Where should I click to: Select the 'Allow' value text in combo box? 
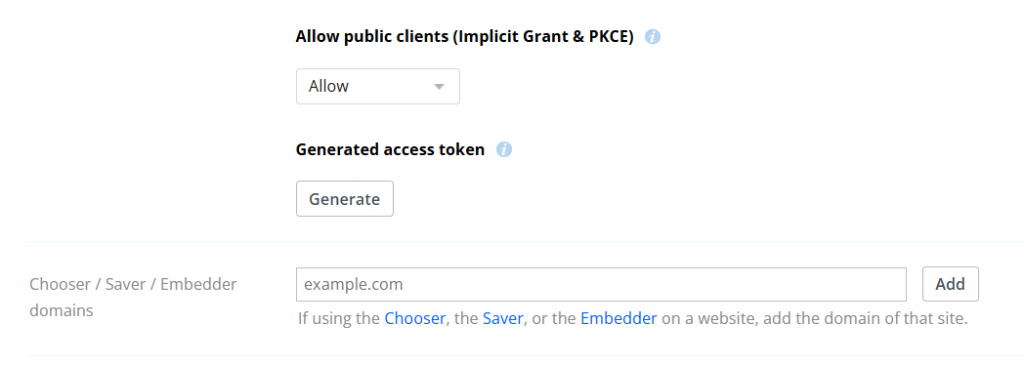pos(328,86)
